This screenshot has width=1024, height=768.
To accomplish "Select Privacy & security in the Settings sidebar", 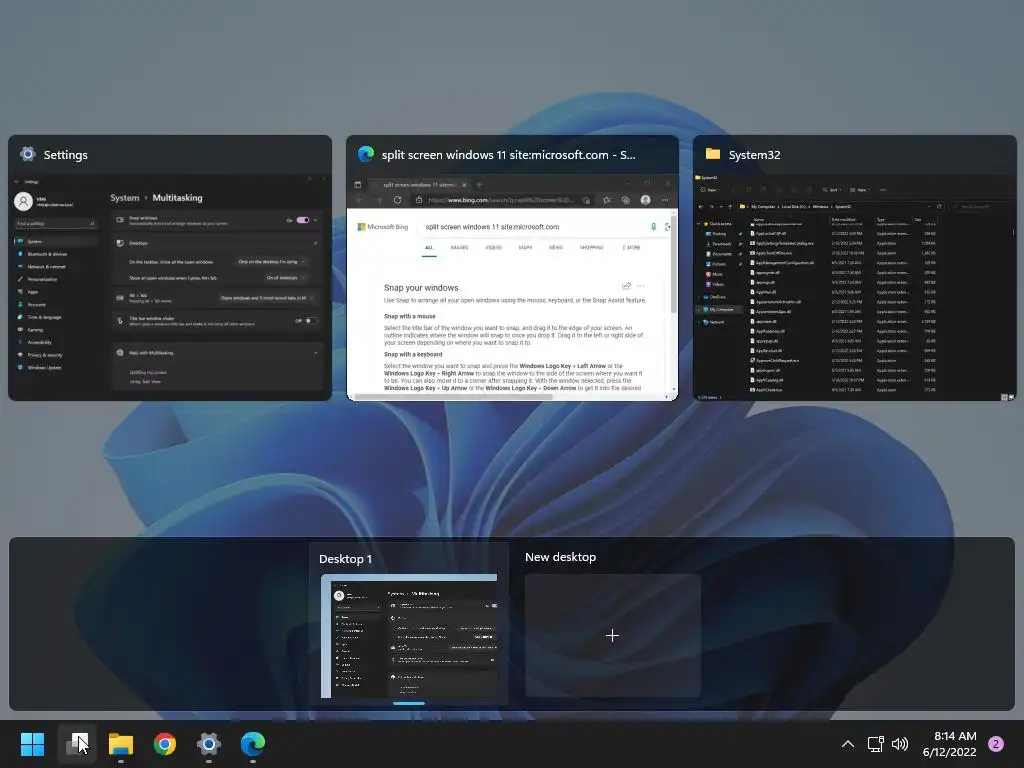I will (x=56, y=355).
